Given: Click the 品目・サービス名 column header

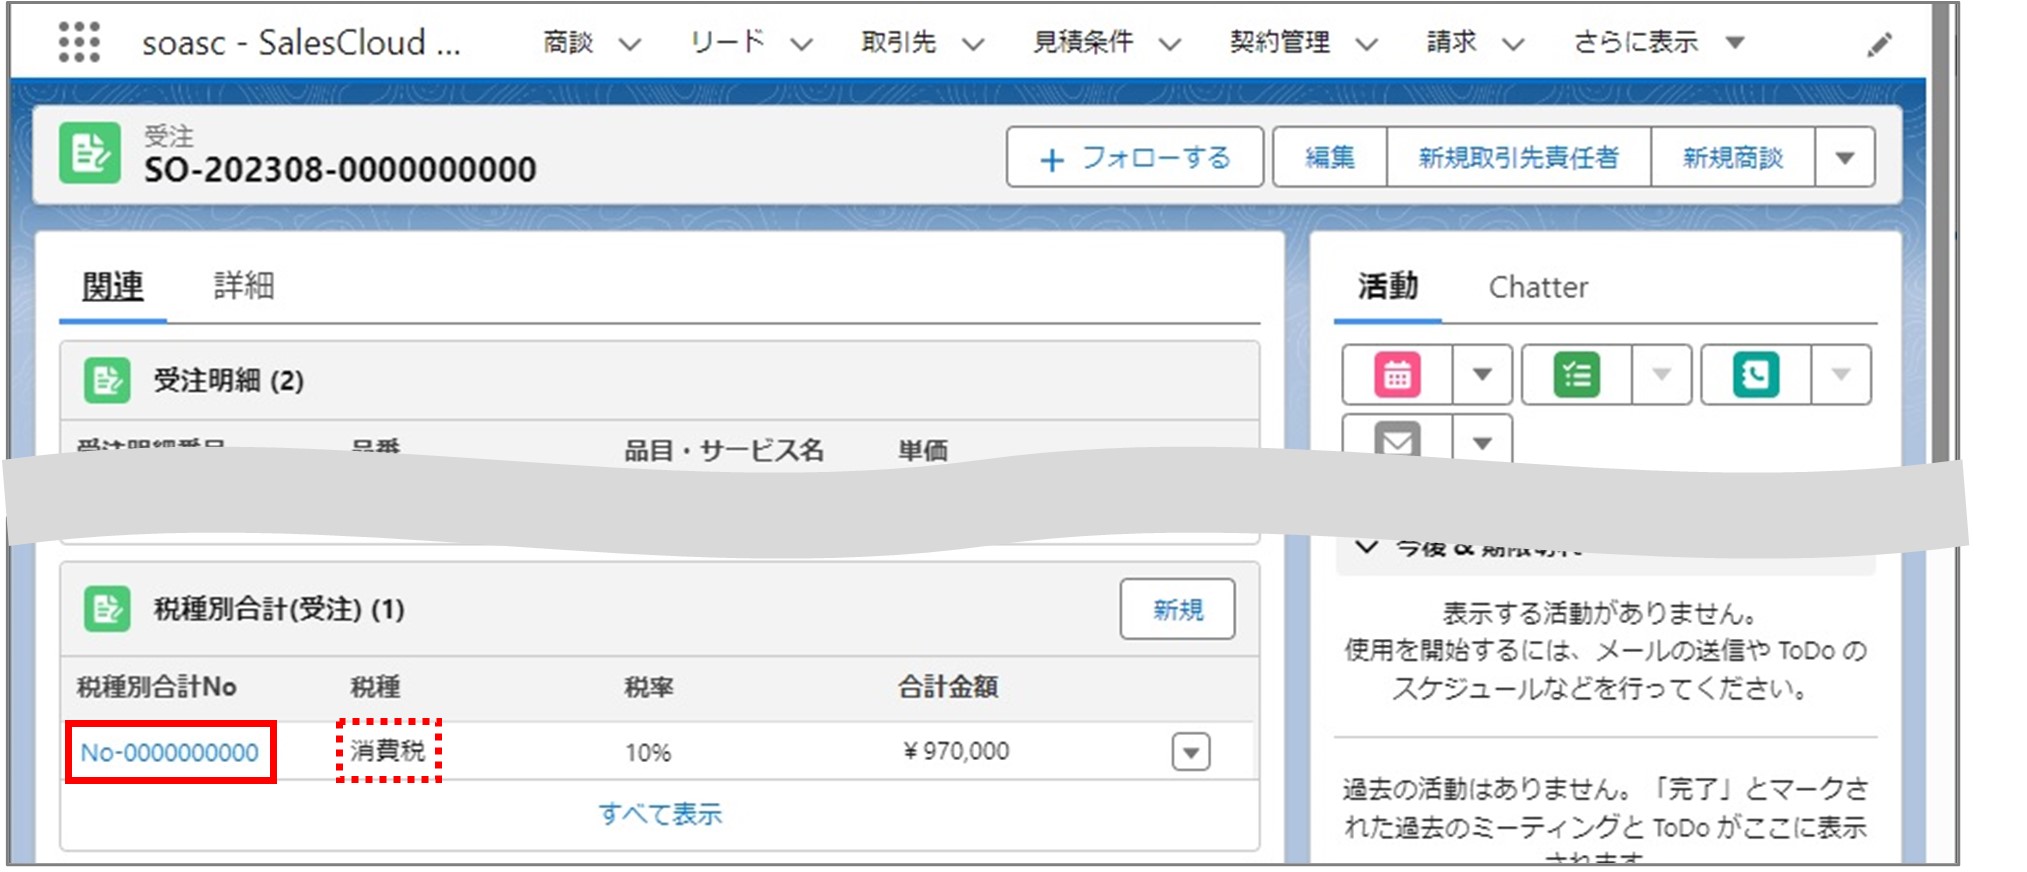Looking at the screenshot, I should [x=724, y=451].
